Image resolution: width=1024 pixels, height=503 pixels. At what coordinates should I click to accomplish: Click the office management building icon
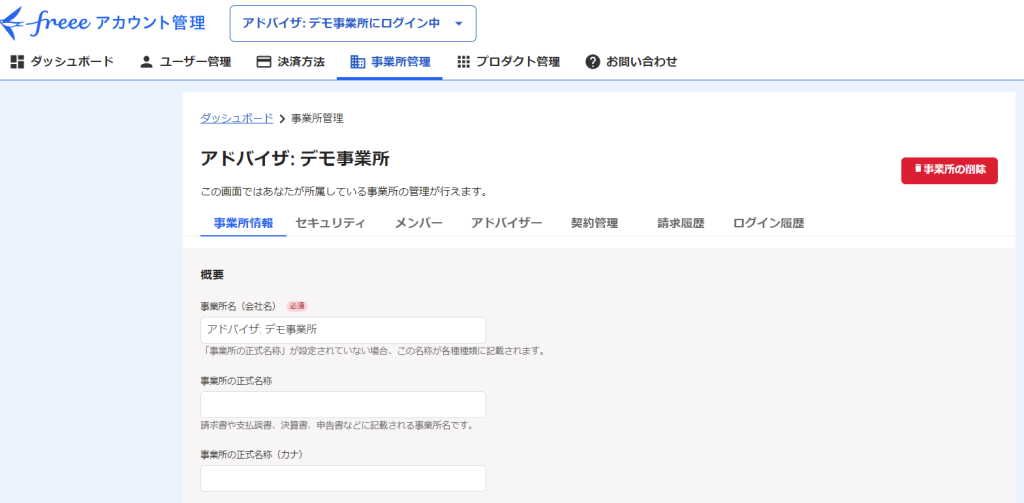[357, 62]
